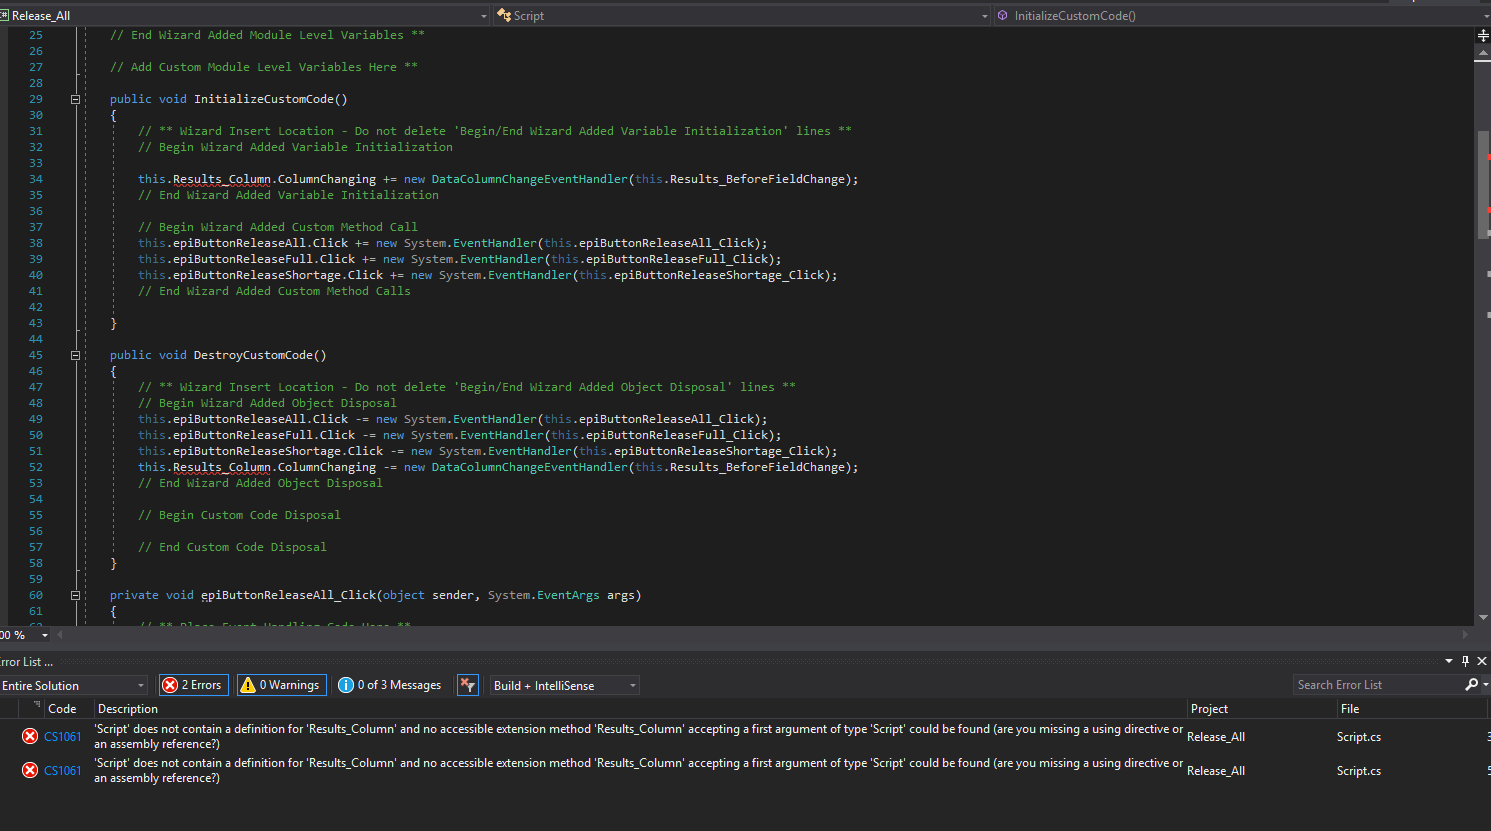Open the second CS1061 error code link
Viewport: 1491px width, 831px height.
click(62, 771)
